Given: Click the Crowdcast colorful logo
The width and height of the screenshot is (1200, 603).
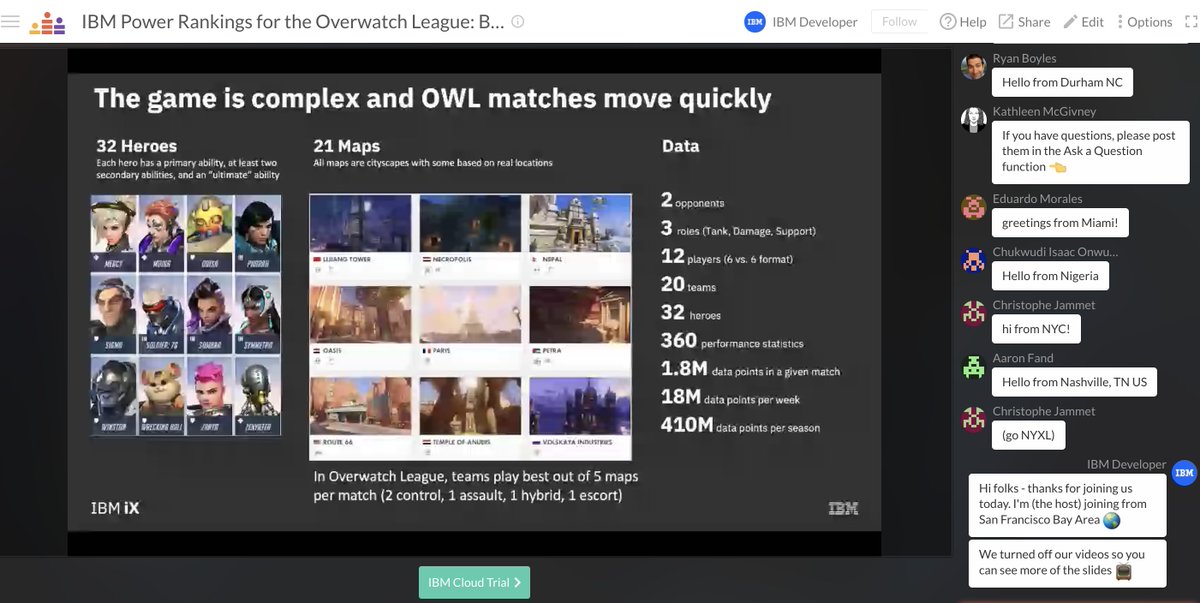Looking at the screenshot, I should (x=47, y=22).
